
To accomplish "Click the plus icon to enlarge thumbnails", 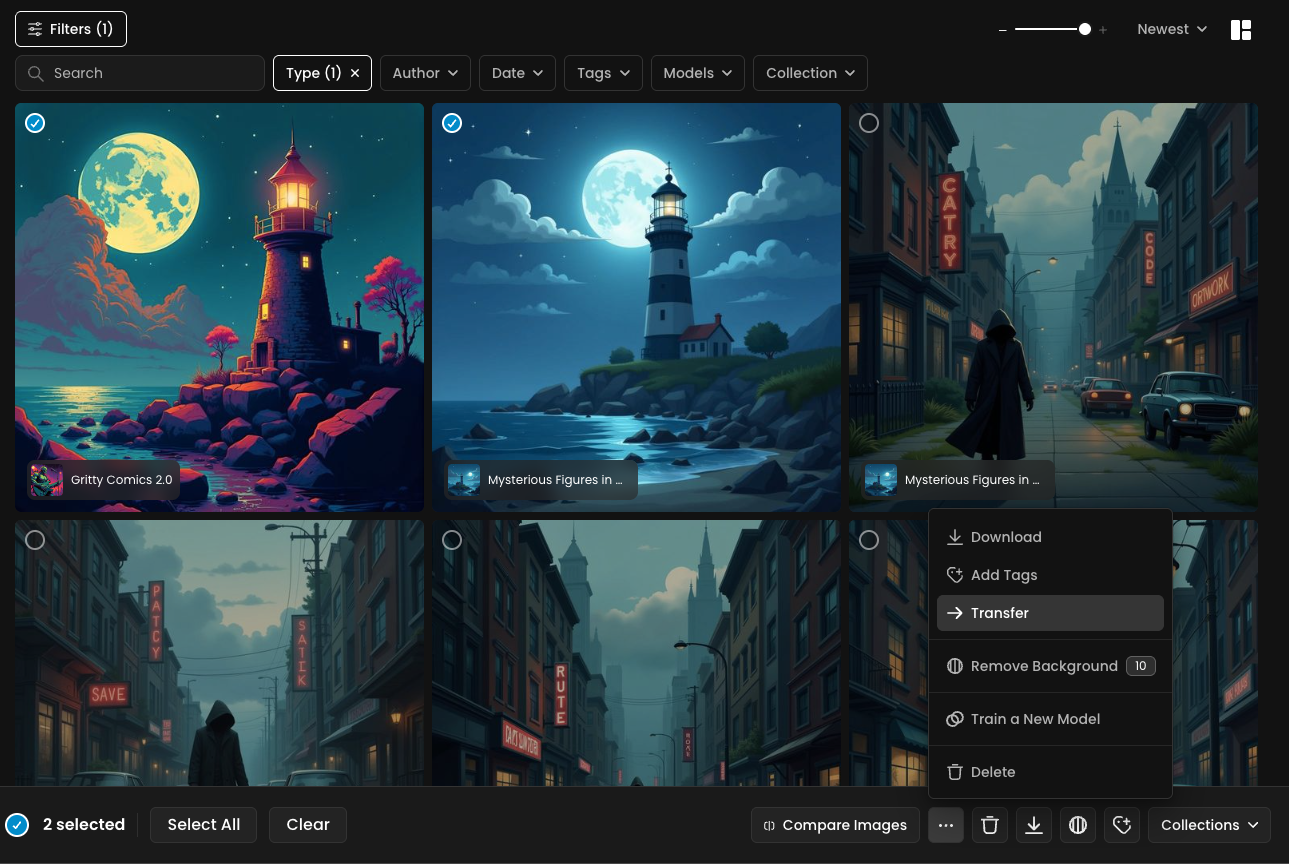I will [1103, 30].
